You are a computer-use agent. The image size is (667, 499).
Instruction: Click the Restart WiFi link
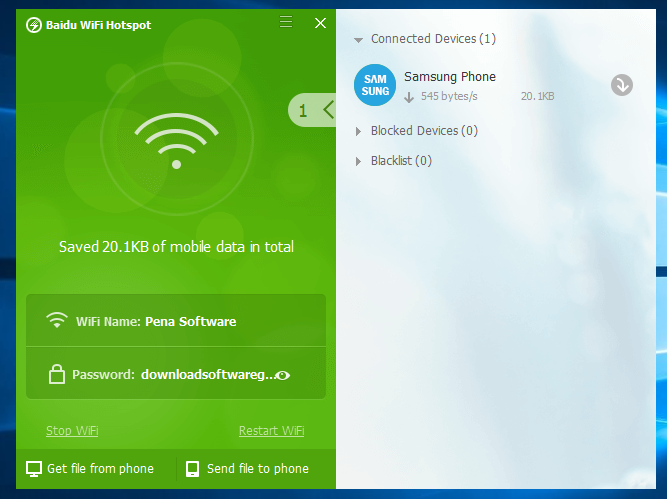click(271, 431)
